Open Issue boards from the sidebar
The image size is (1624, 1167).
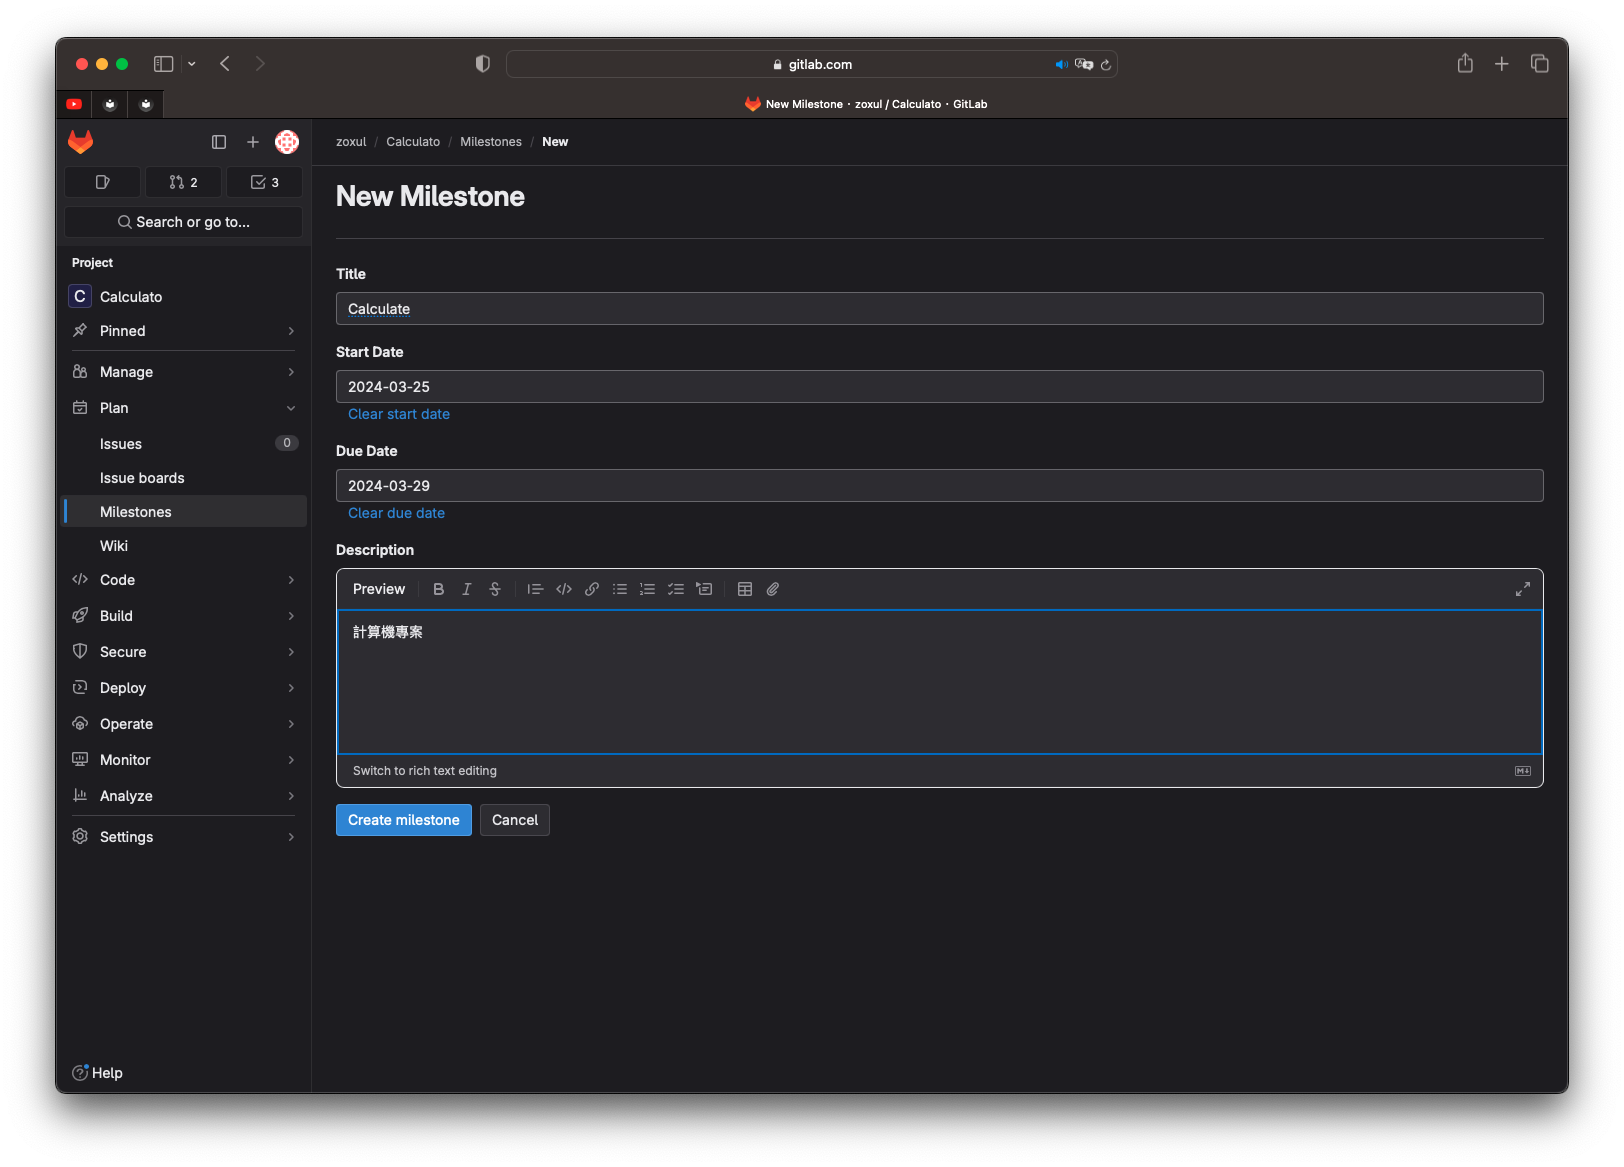pos(142,478)
